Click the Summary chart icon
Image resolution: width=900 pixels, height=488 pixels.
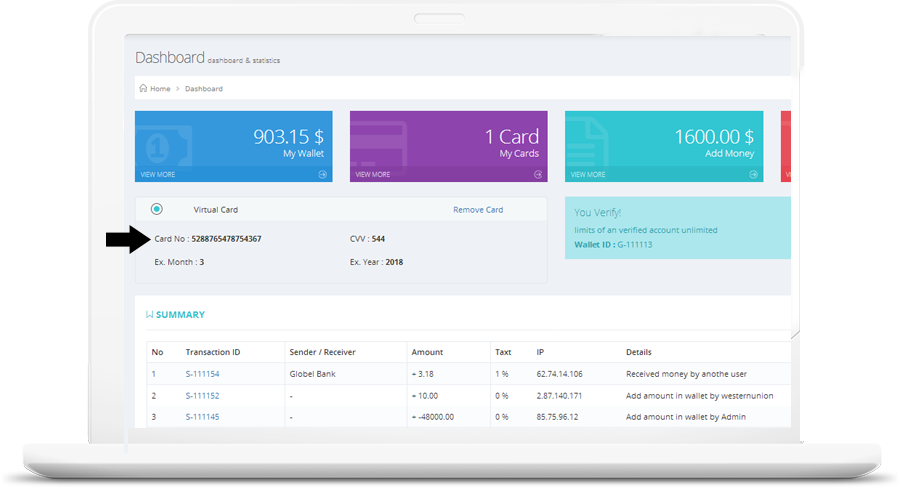[x=149, y=315]
